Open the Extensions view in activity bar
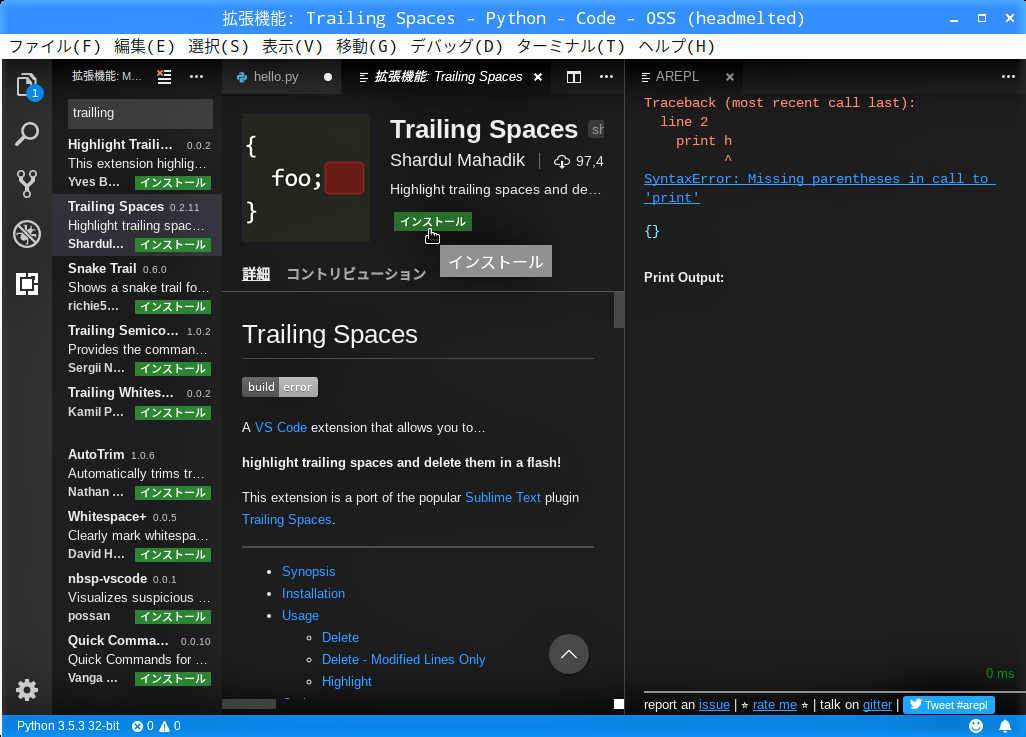Viewport: 1026px width, 737px height. coord(27,283)
